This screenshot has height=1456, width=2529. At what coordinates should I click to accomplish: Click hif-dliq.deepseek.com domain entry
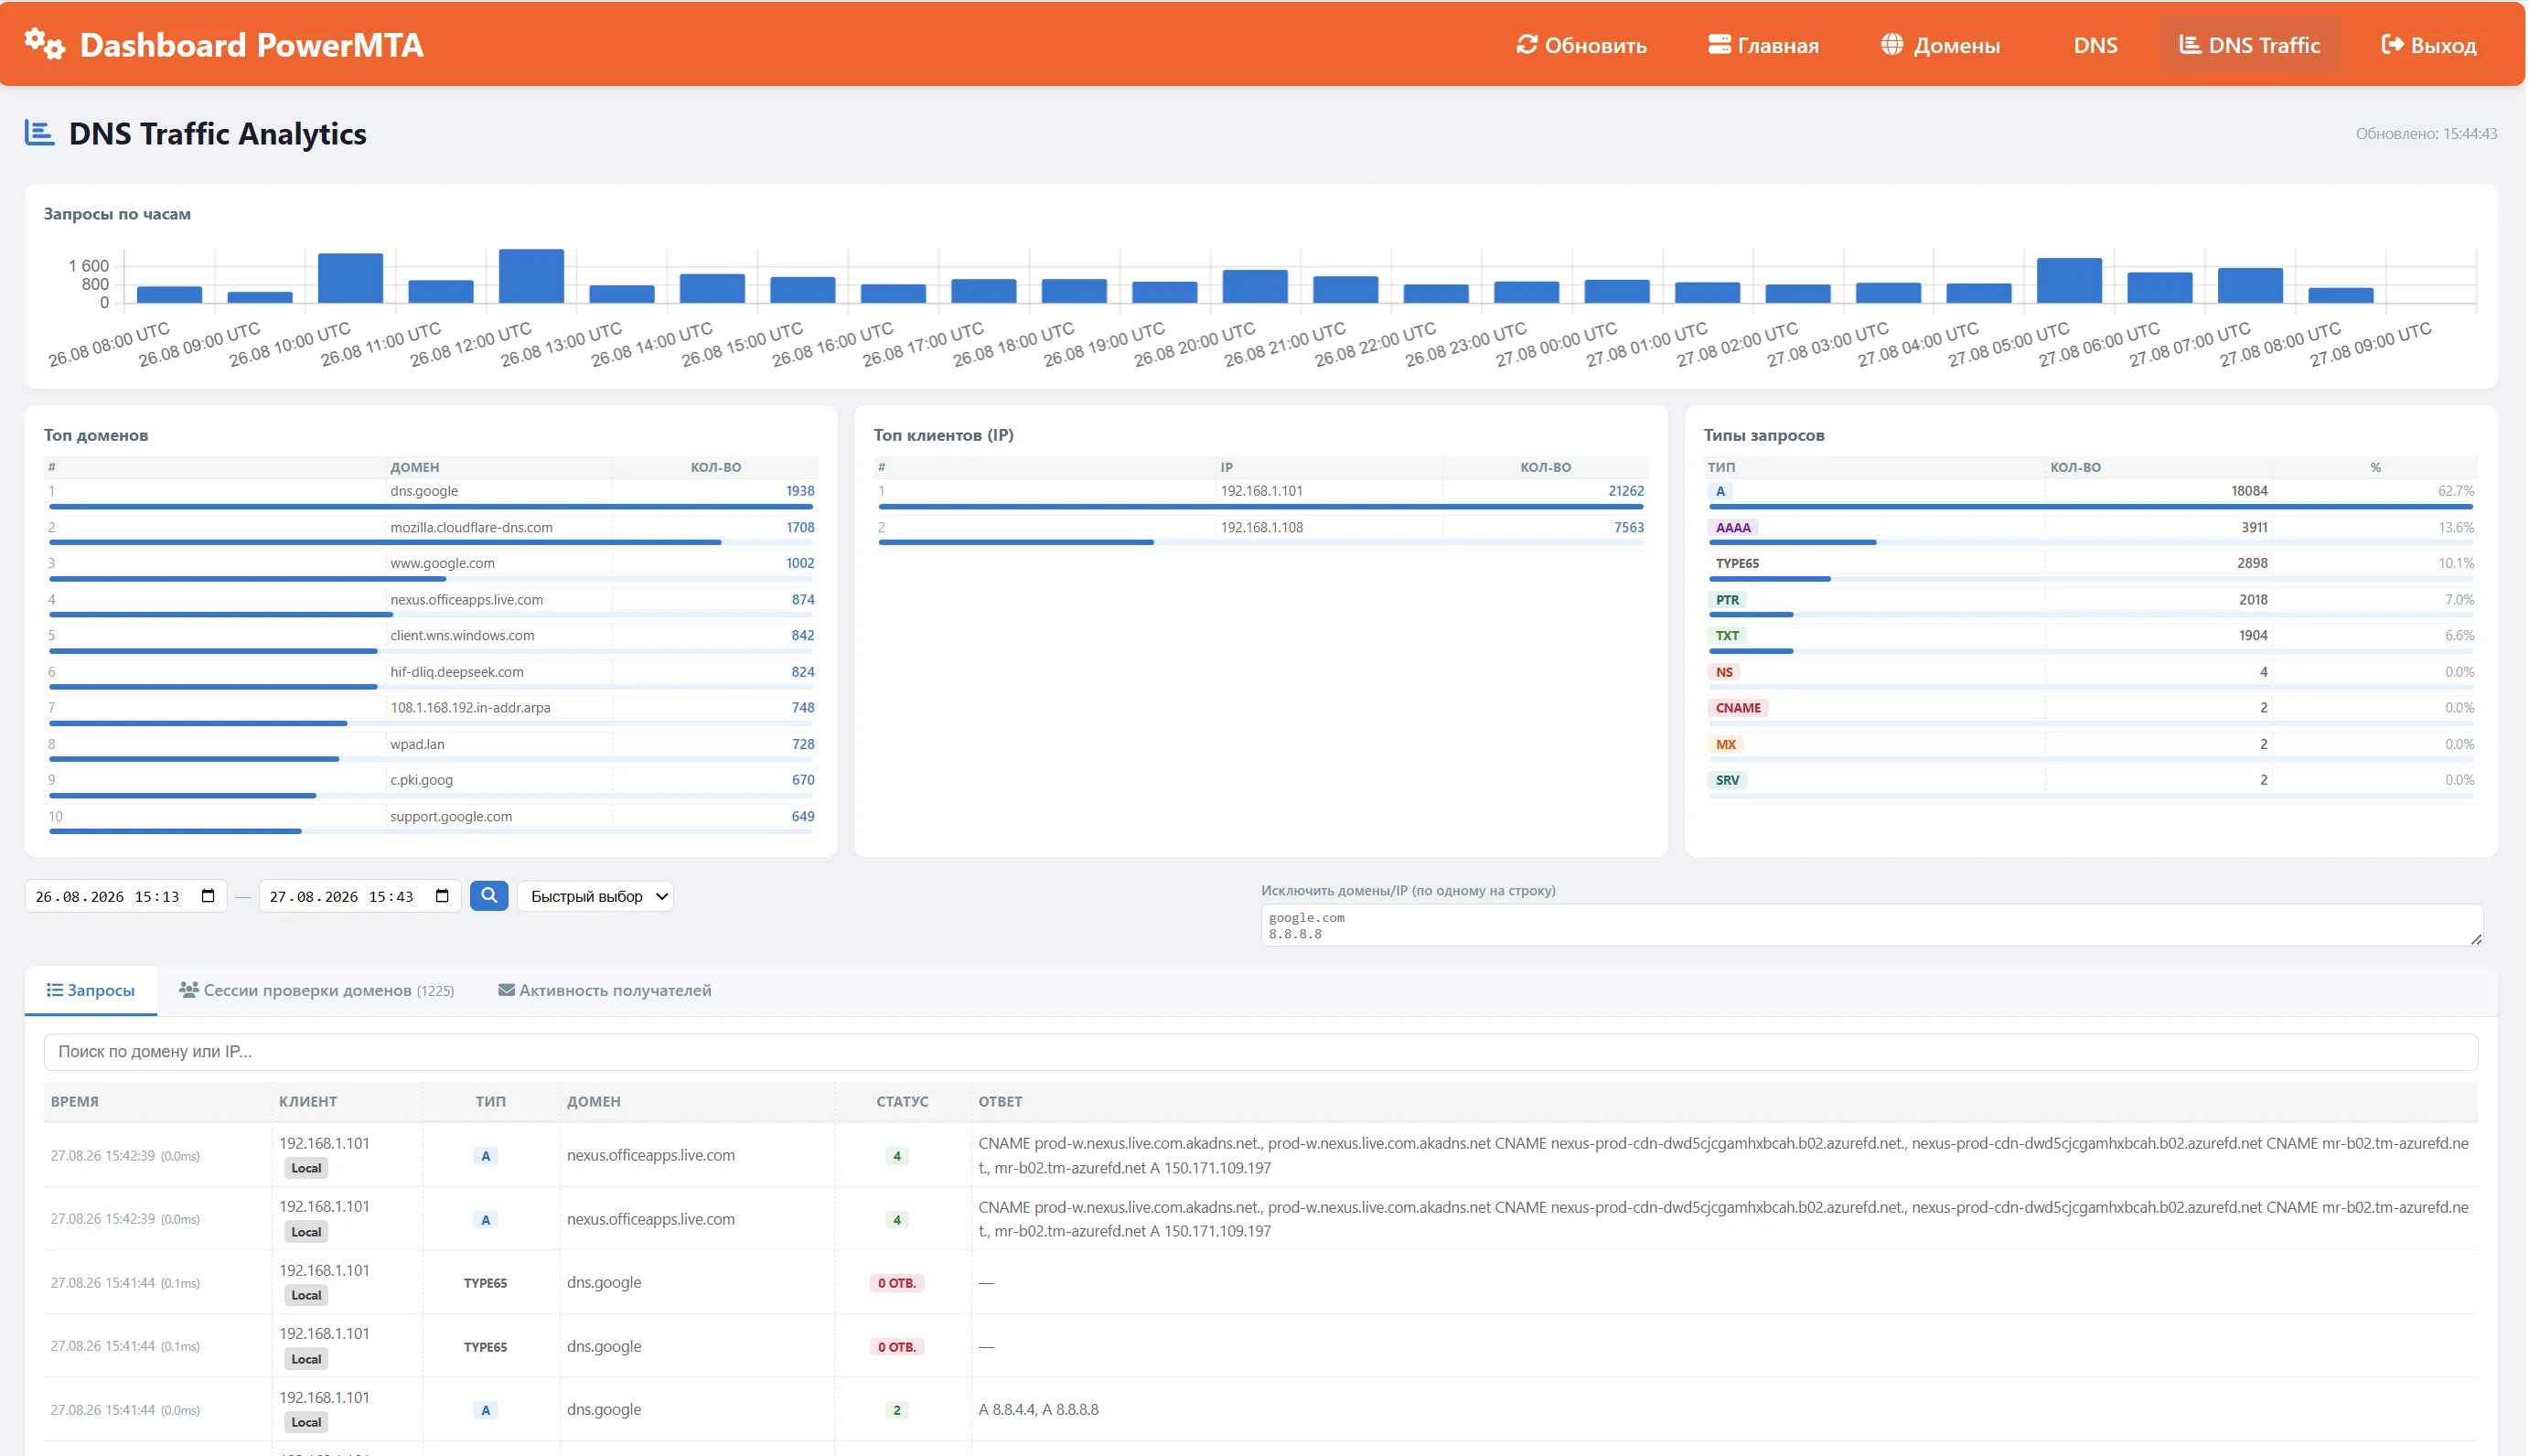457,672
